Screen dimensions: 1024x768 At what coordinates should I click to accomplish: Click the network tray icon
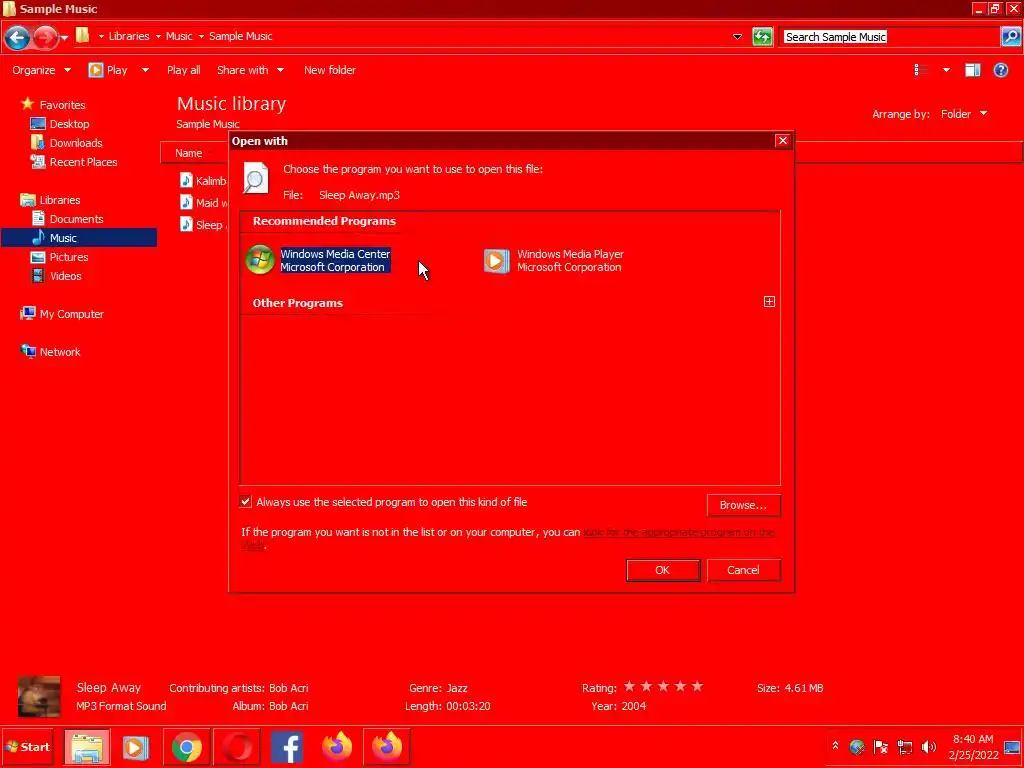(904, 747)
